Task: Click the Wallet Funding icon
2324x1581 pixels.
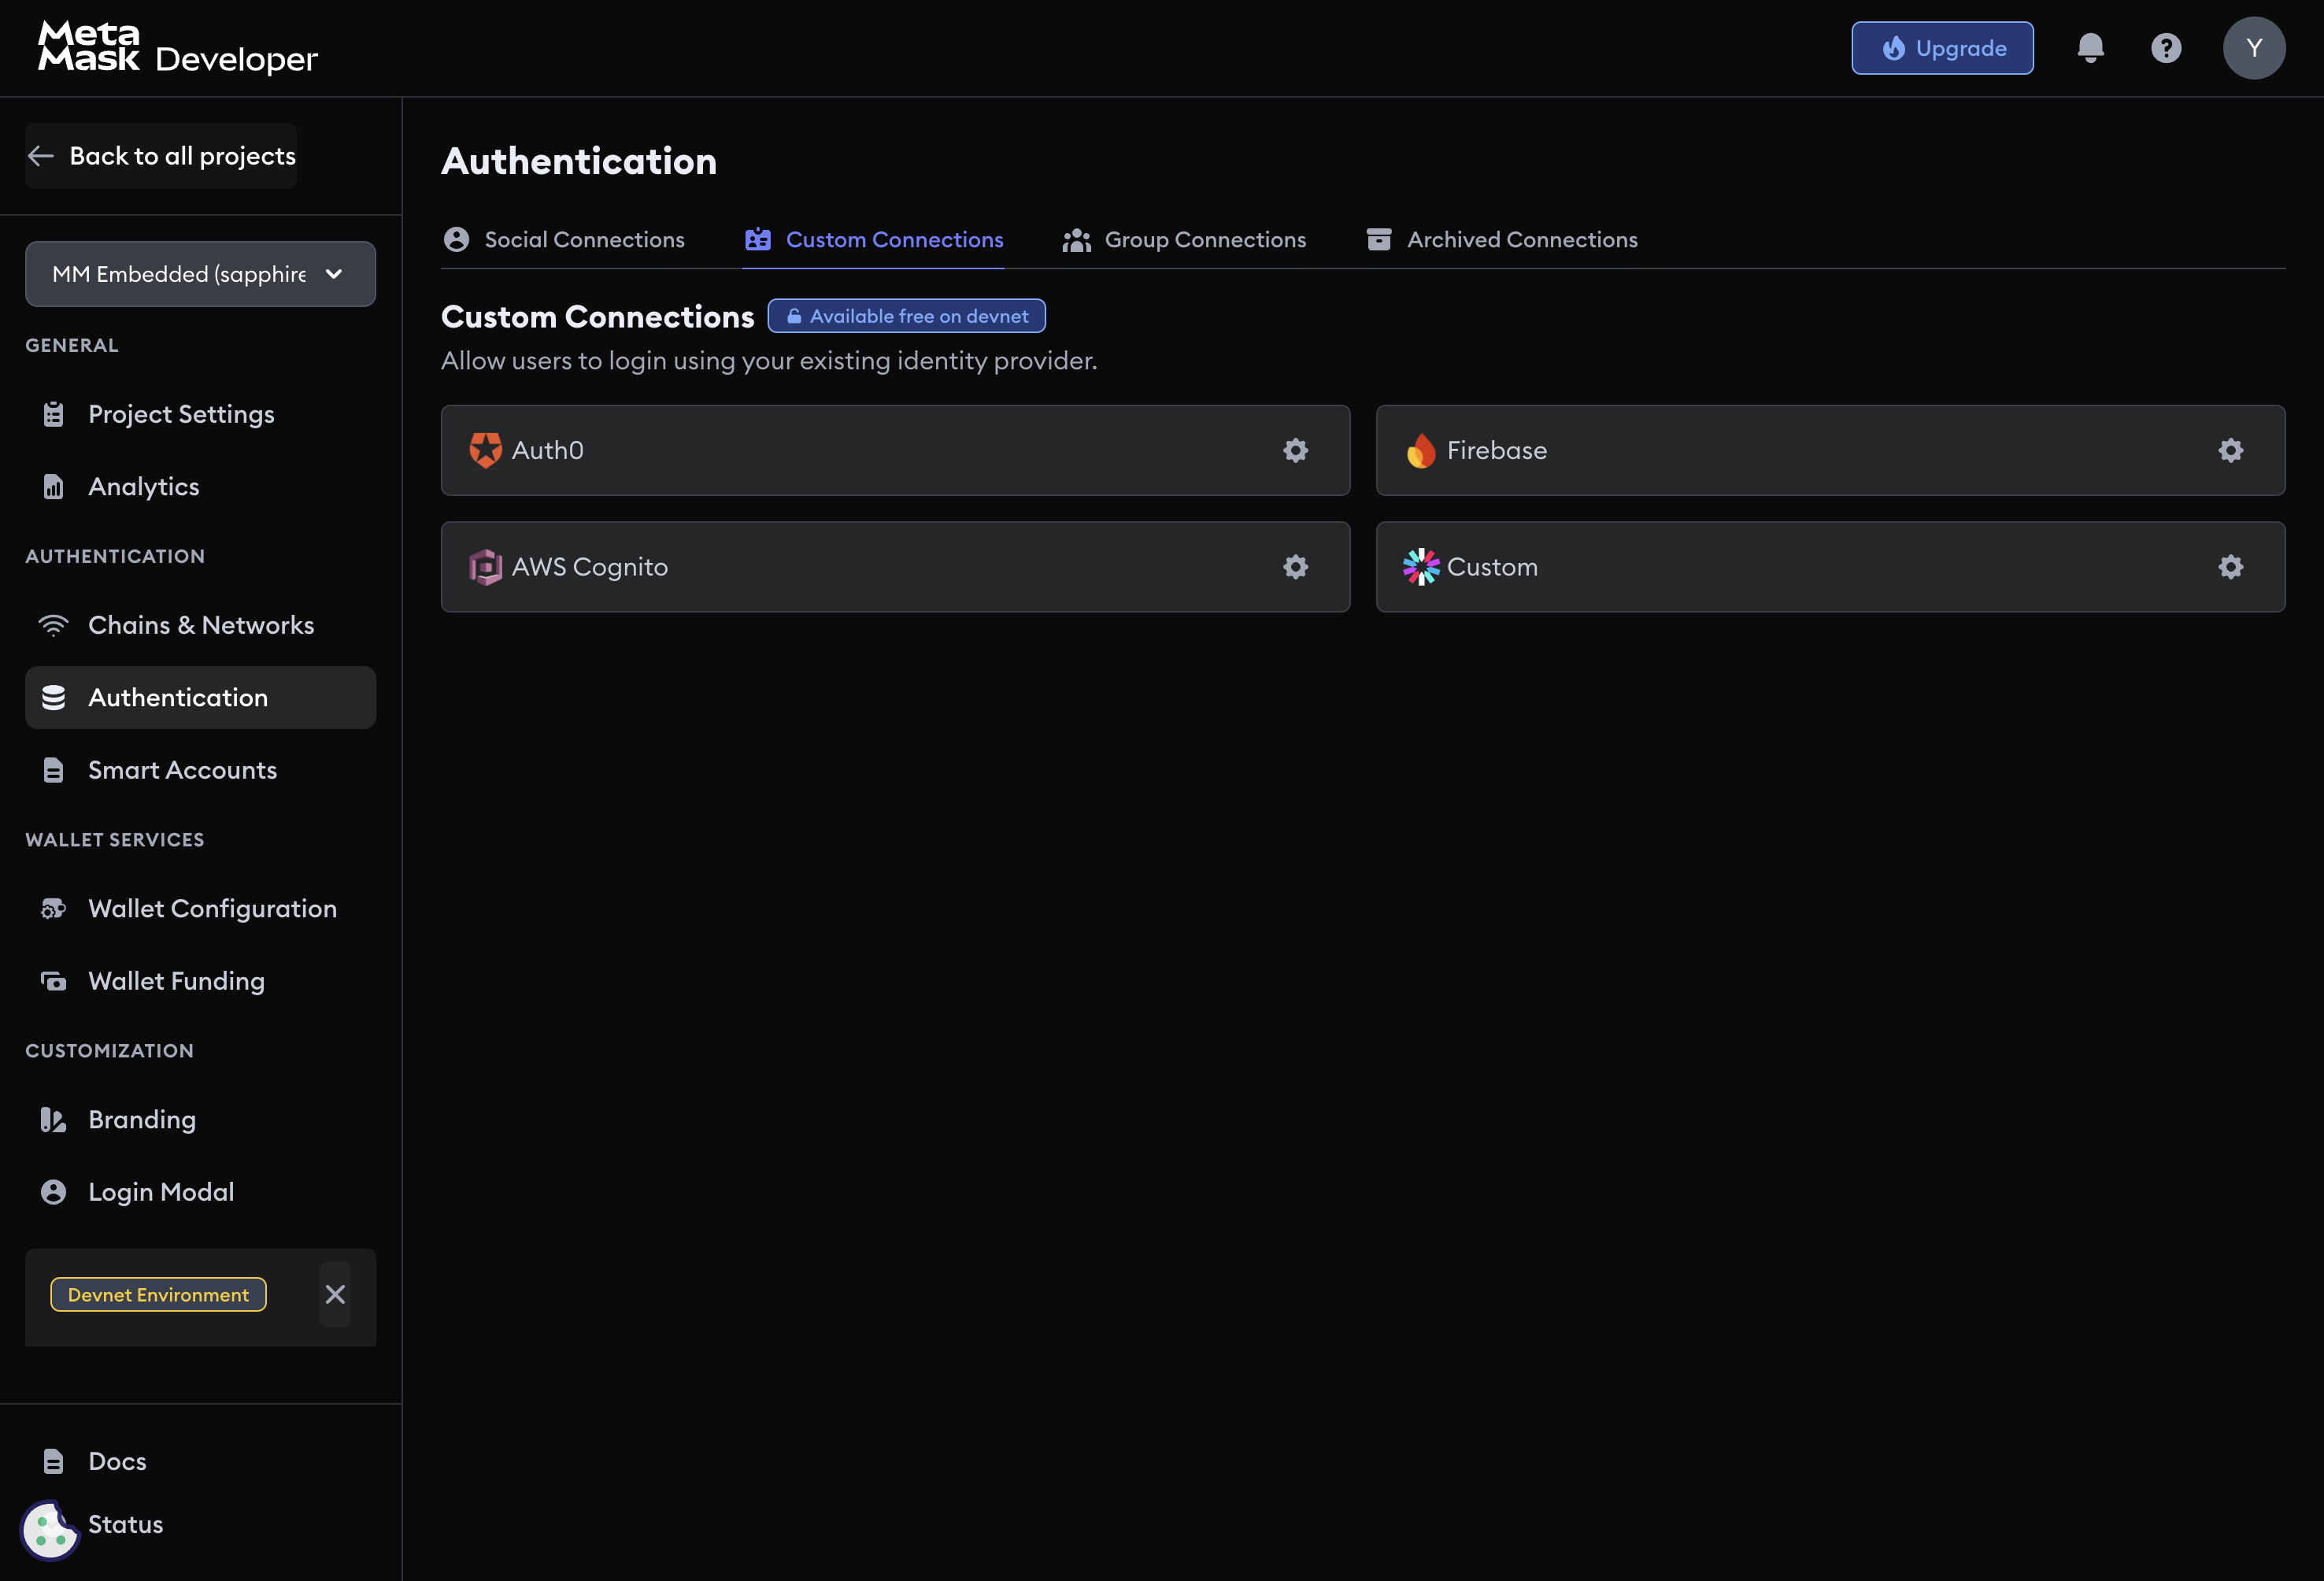Action: 53,981
